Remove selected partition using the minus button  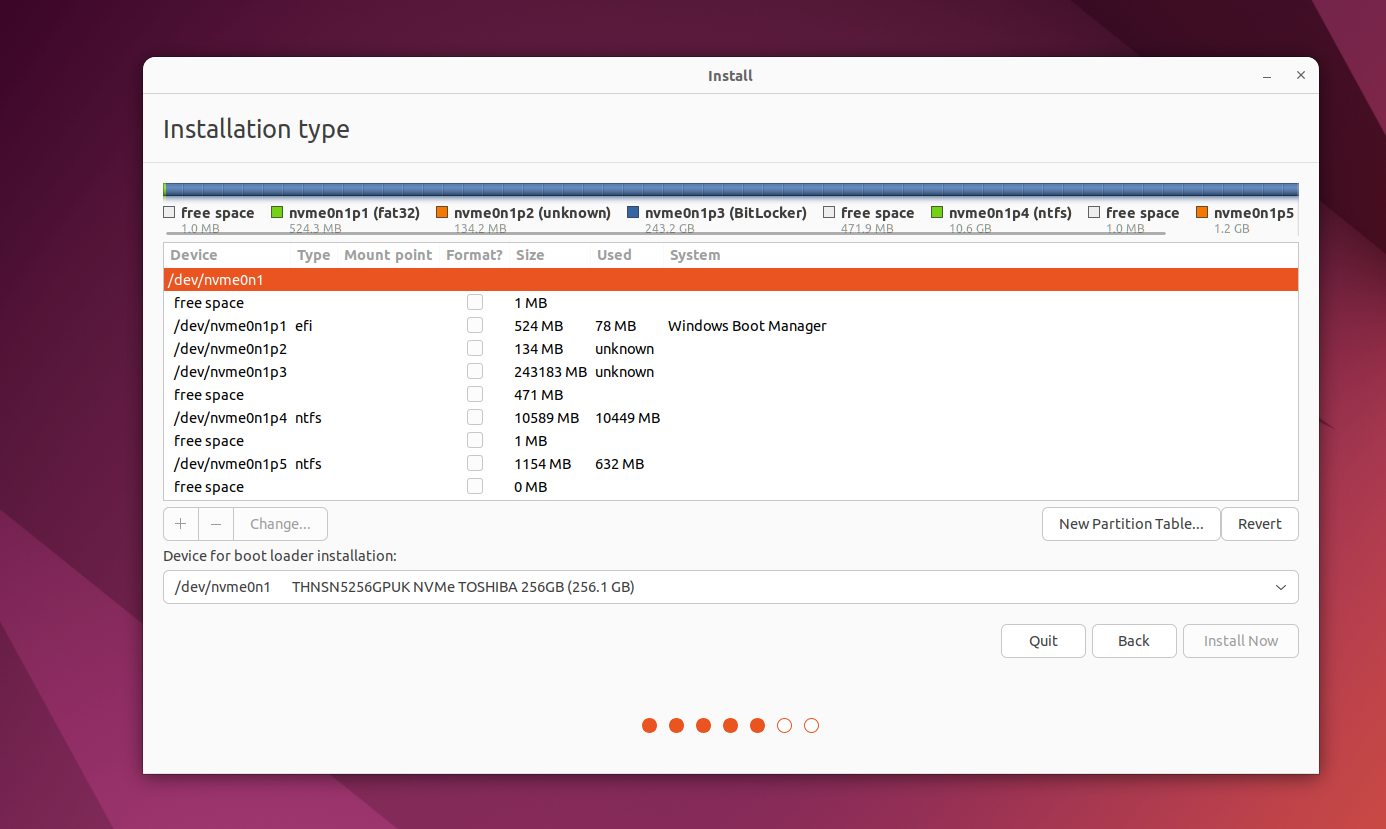(216, 523)
